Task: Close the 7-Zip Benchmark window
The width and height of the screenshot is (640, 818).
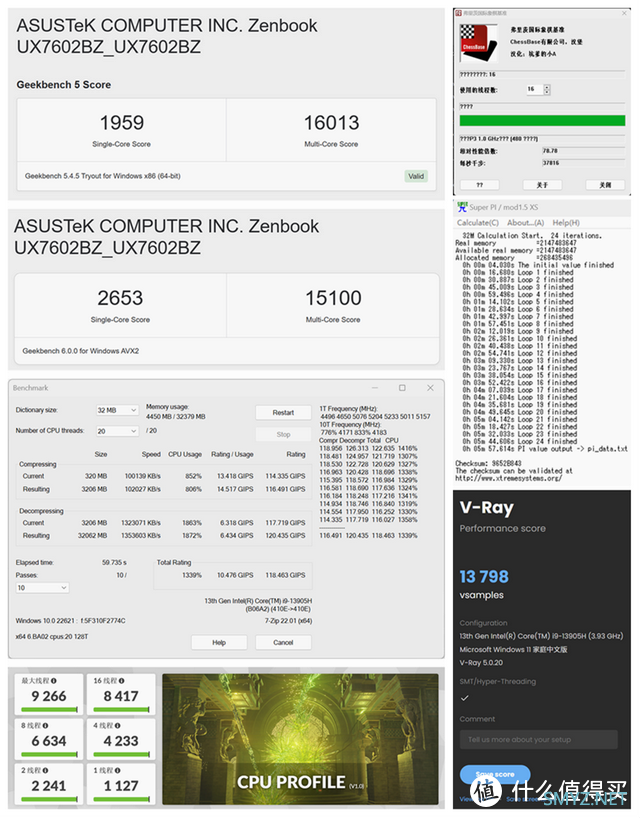Action: (x=430, y=388)
